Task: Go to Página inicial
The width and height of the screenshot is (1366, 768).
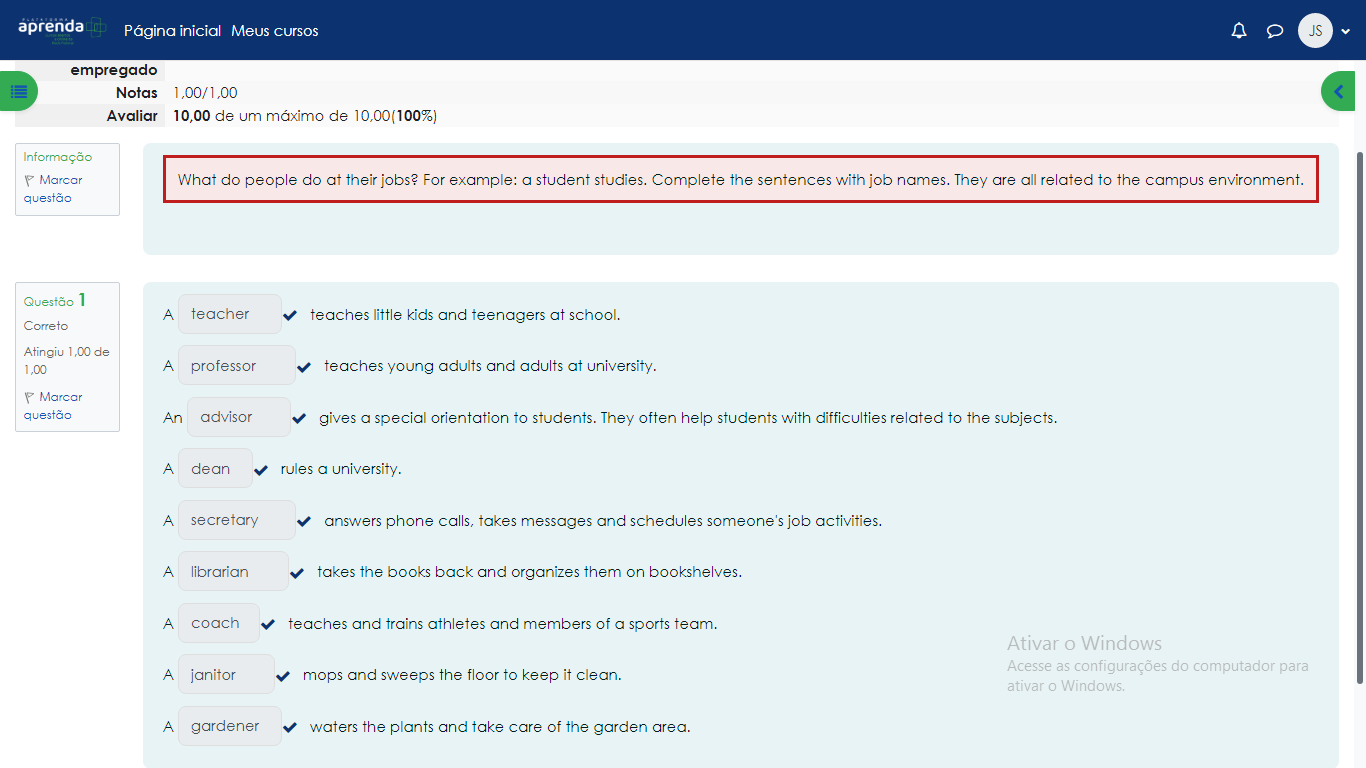Action: [x=172, y=31]
